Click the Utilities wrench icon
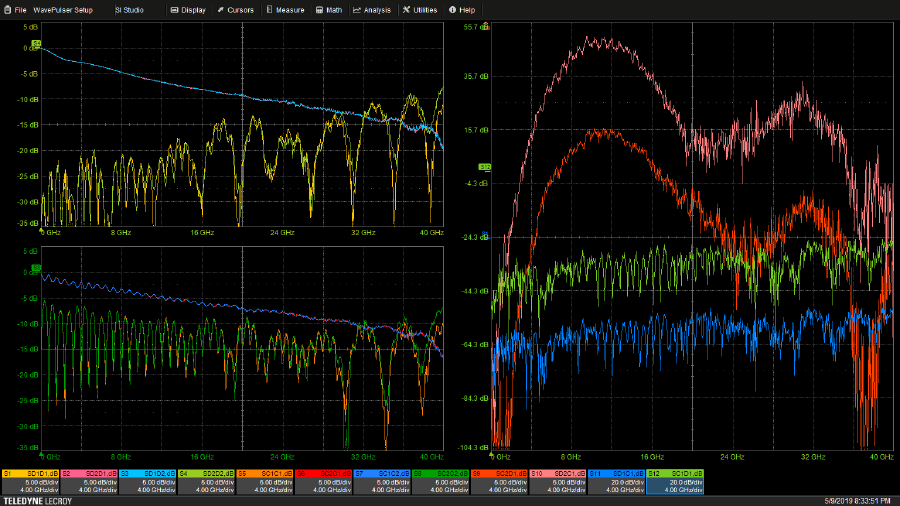The image size is (900, 506). click(x=406, y=9)
